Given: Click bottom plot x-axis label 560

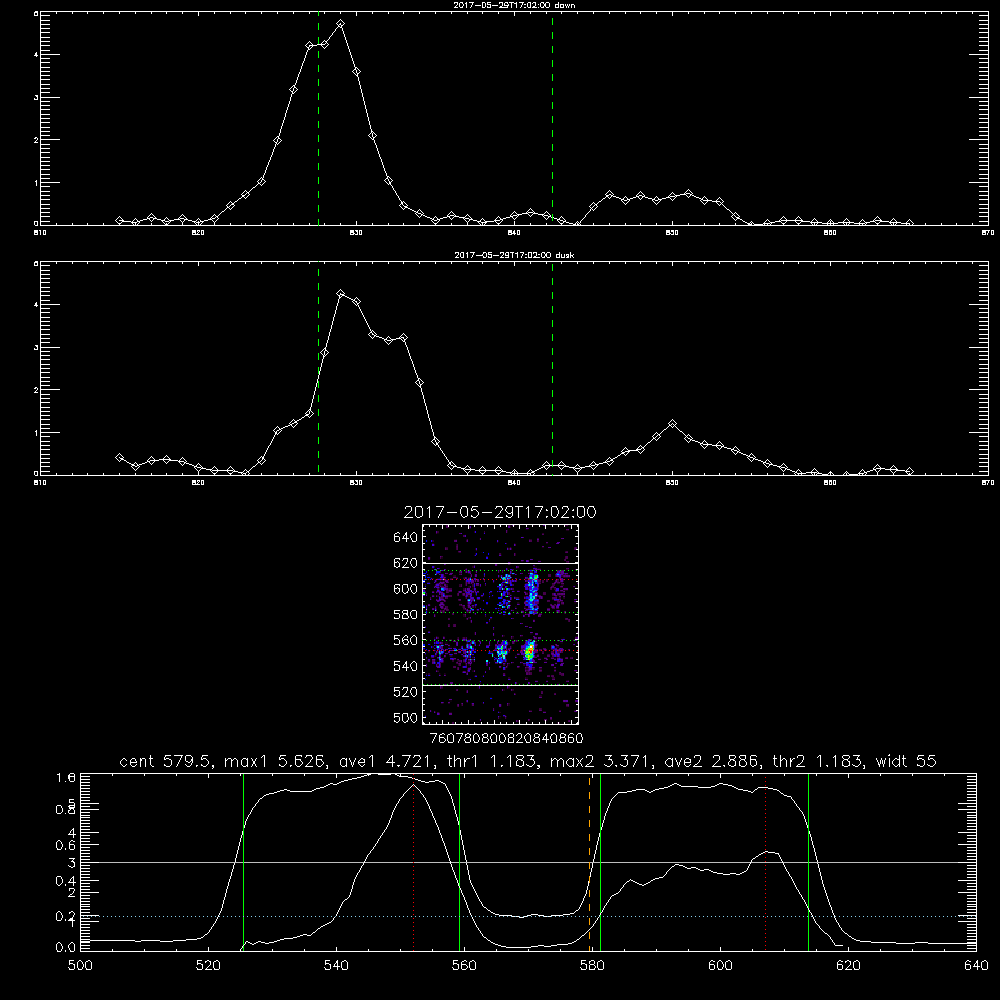Looking at the screenshot, I should coord(464,966).
